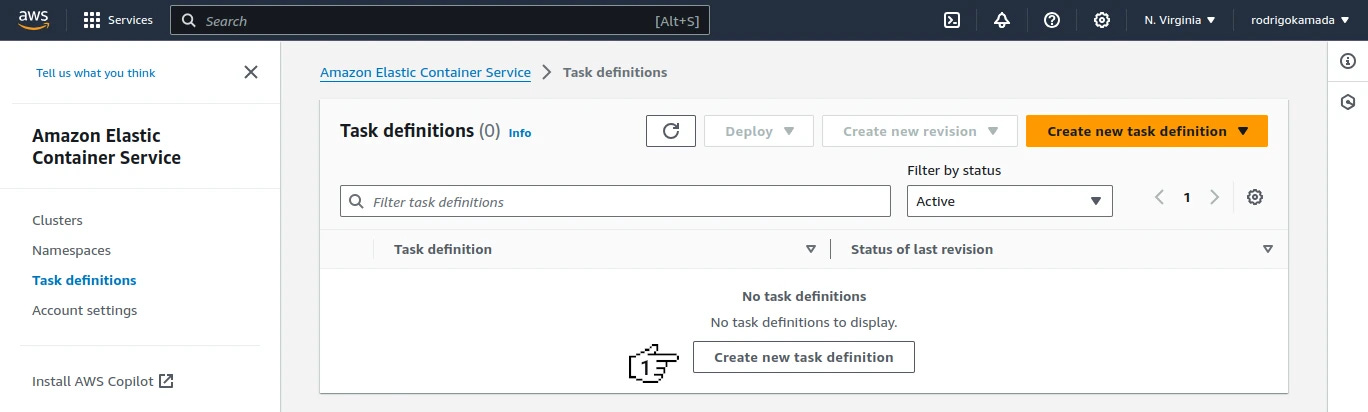Select Clusters in the sidebar
Screen dimensions: 1368x412
57,220
